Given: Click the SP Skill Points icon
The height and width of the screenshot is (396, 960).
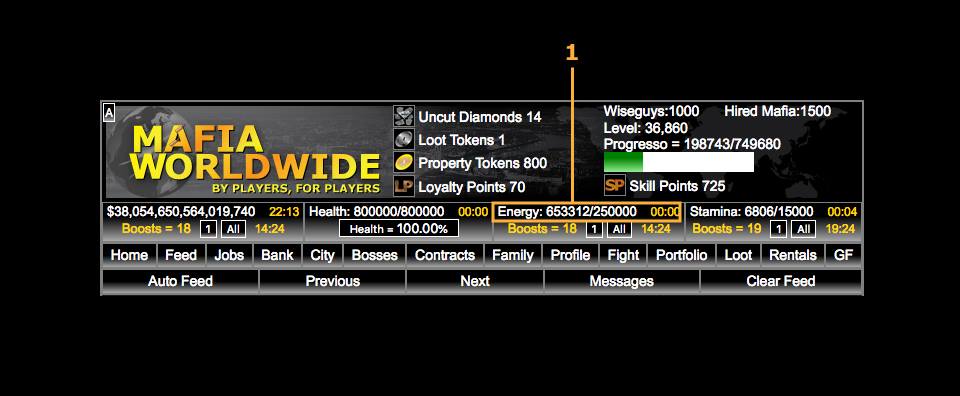Looking at the screenshot, I should pyautogui.click(x=614, y=185).
